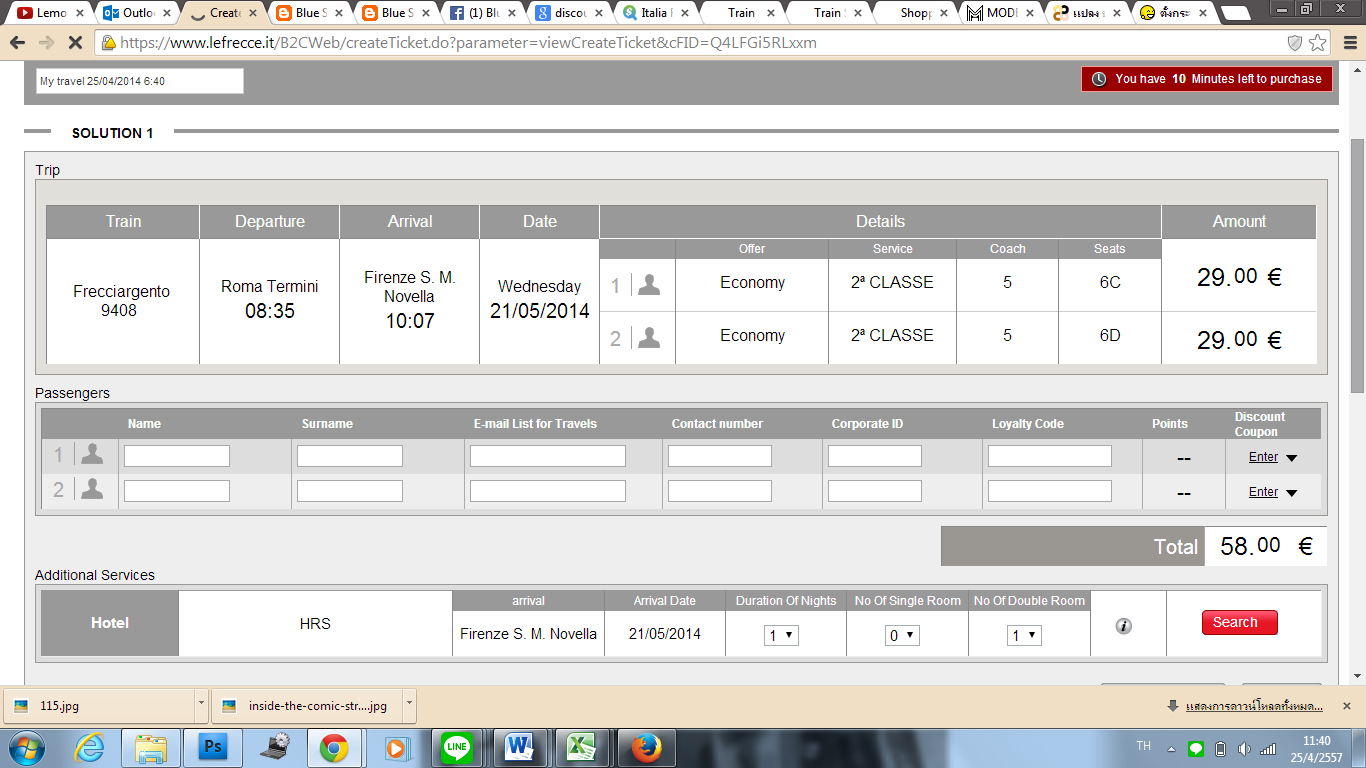Click Surname field for passenger 1

pyautogui.click(x=350, y=456)
